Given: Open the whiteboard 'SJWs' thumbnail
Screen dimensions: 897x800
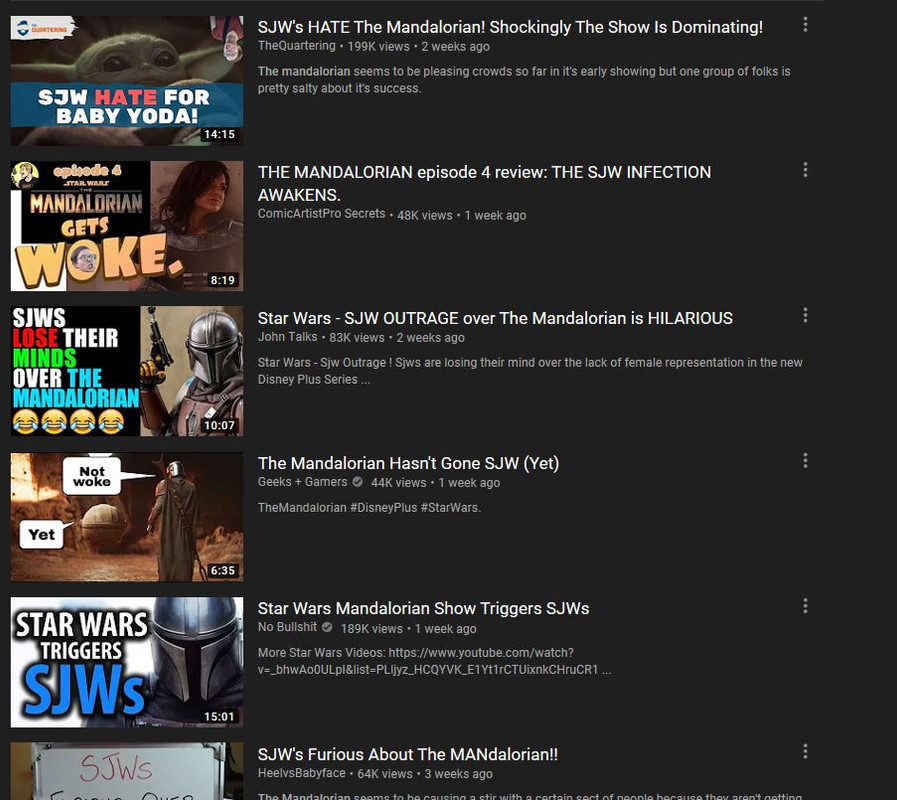Looking at the screenshot, I should pyautogui.click(x=127, y=771).
